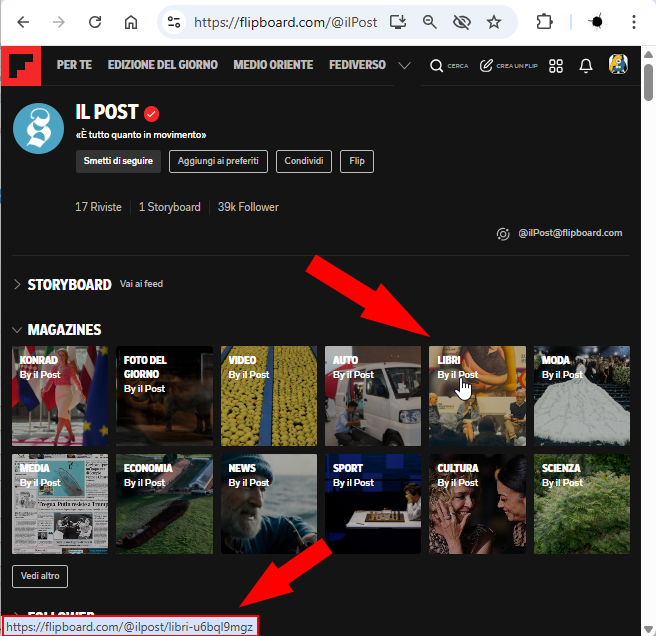Click the @ilPost@flipboard.com handle
Image resolution: width=656 pixels, height=636 pixels.
click(x=570, y=233)
